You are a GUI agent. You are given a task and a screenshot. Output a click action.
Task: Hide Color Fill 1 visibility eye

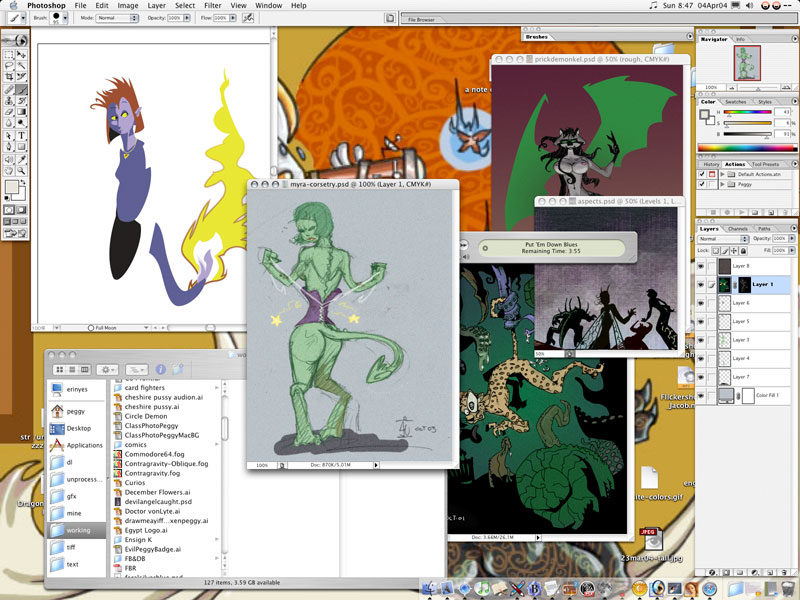(x=701, y=395)
